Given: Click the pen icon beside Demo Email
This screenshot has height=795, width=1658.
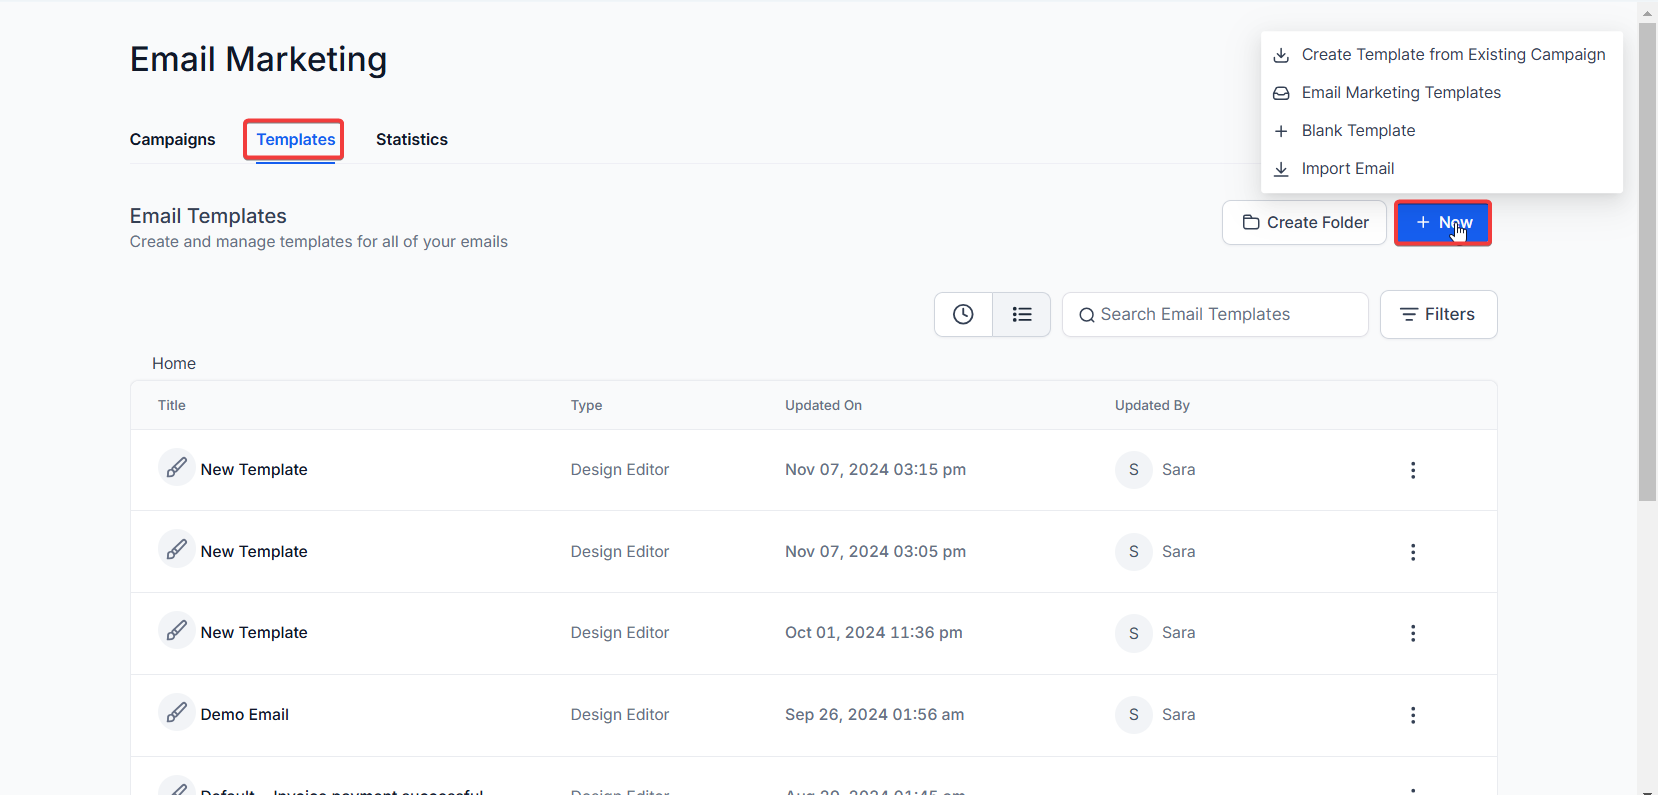Looking at the screenshot, I should click(176, 713).
